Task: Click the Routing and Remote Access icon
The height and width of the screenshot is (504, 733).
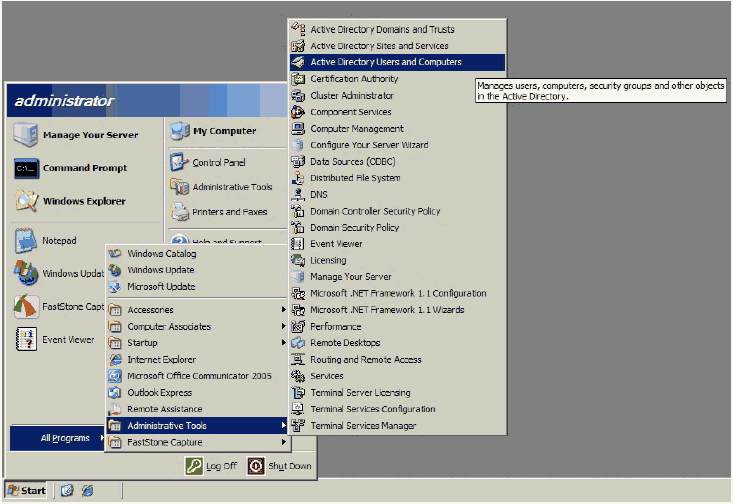Action: click(x=298, y=359)
